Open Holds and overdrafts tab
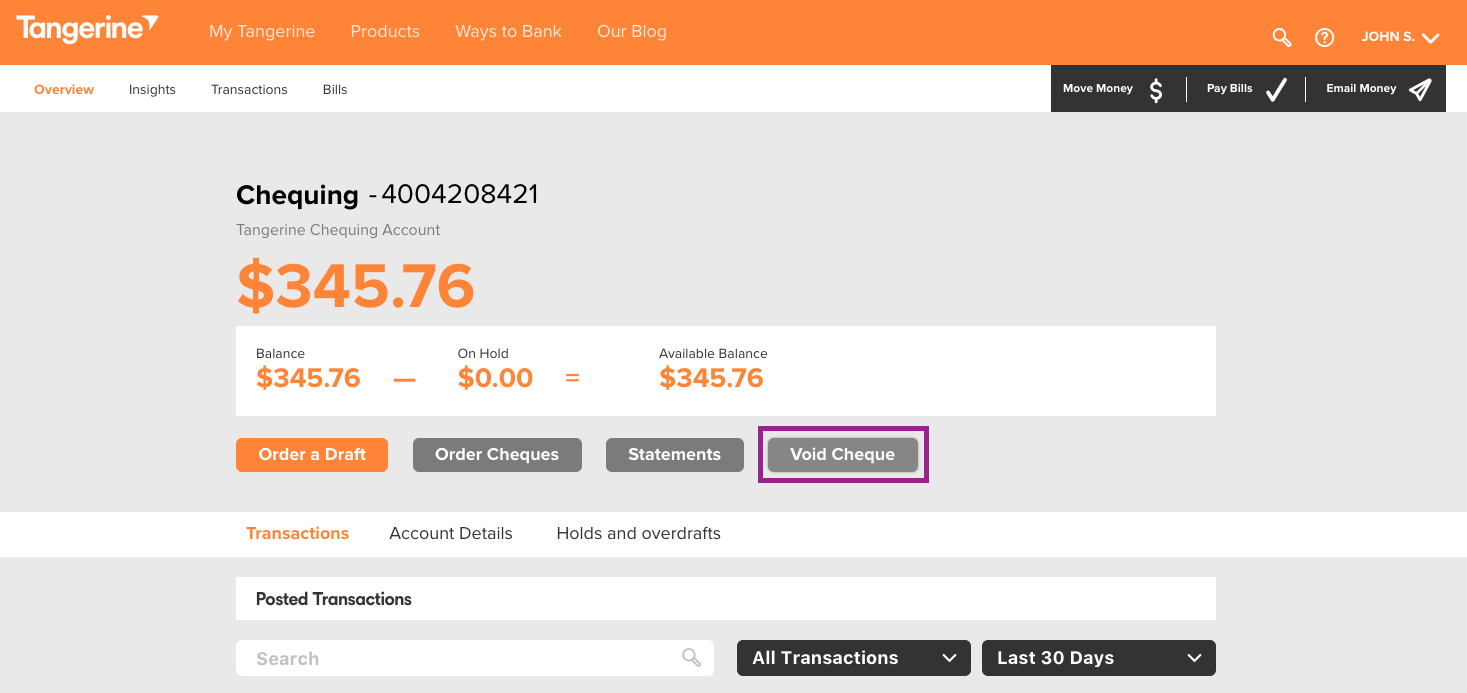The image size is (1467, 693). coord(638,533)
